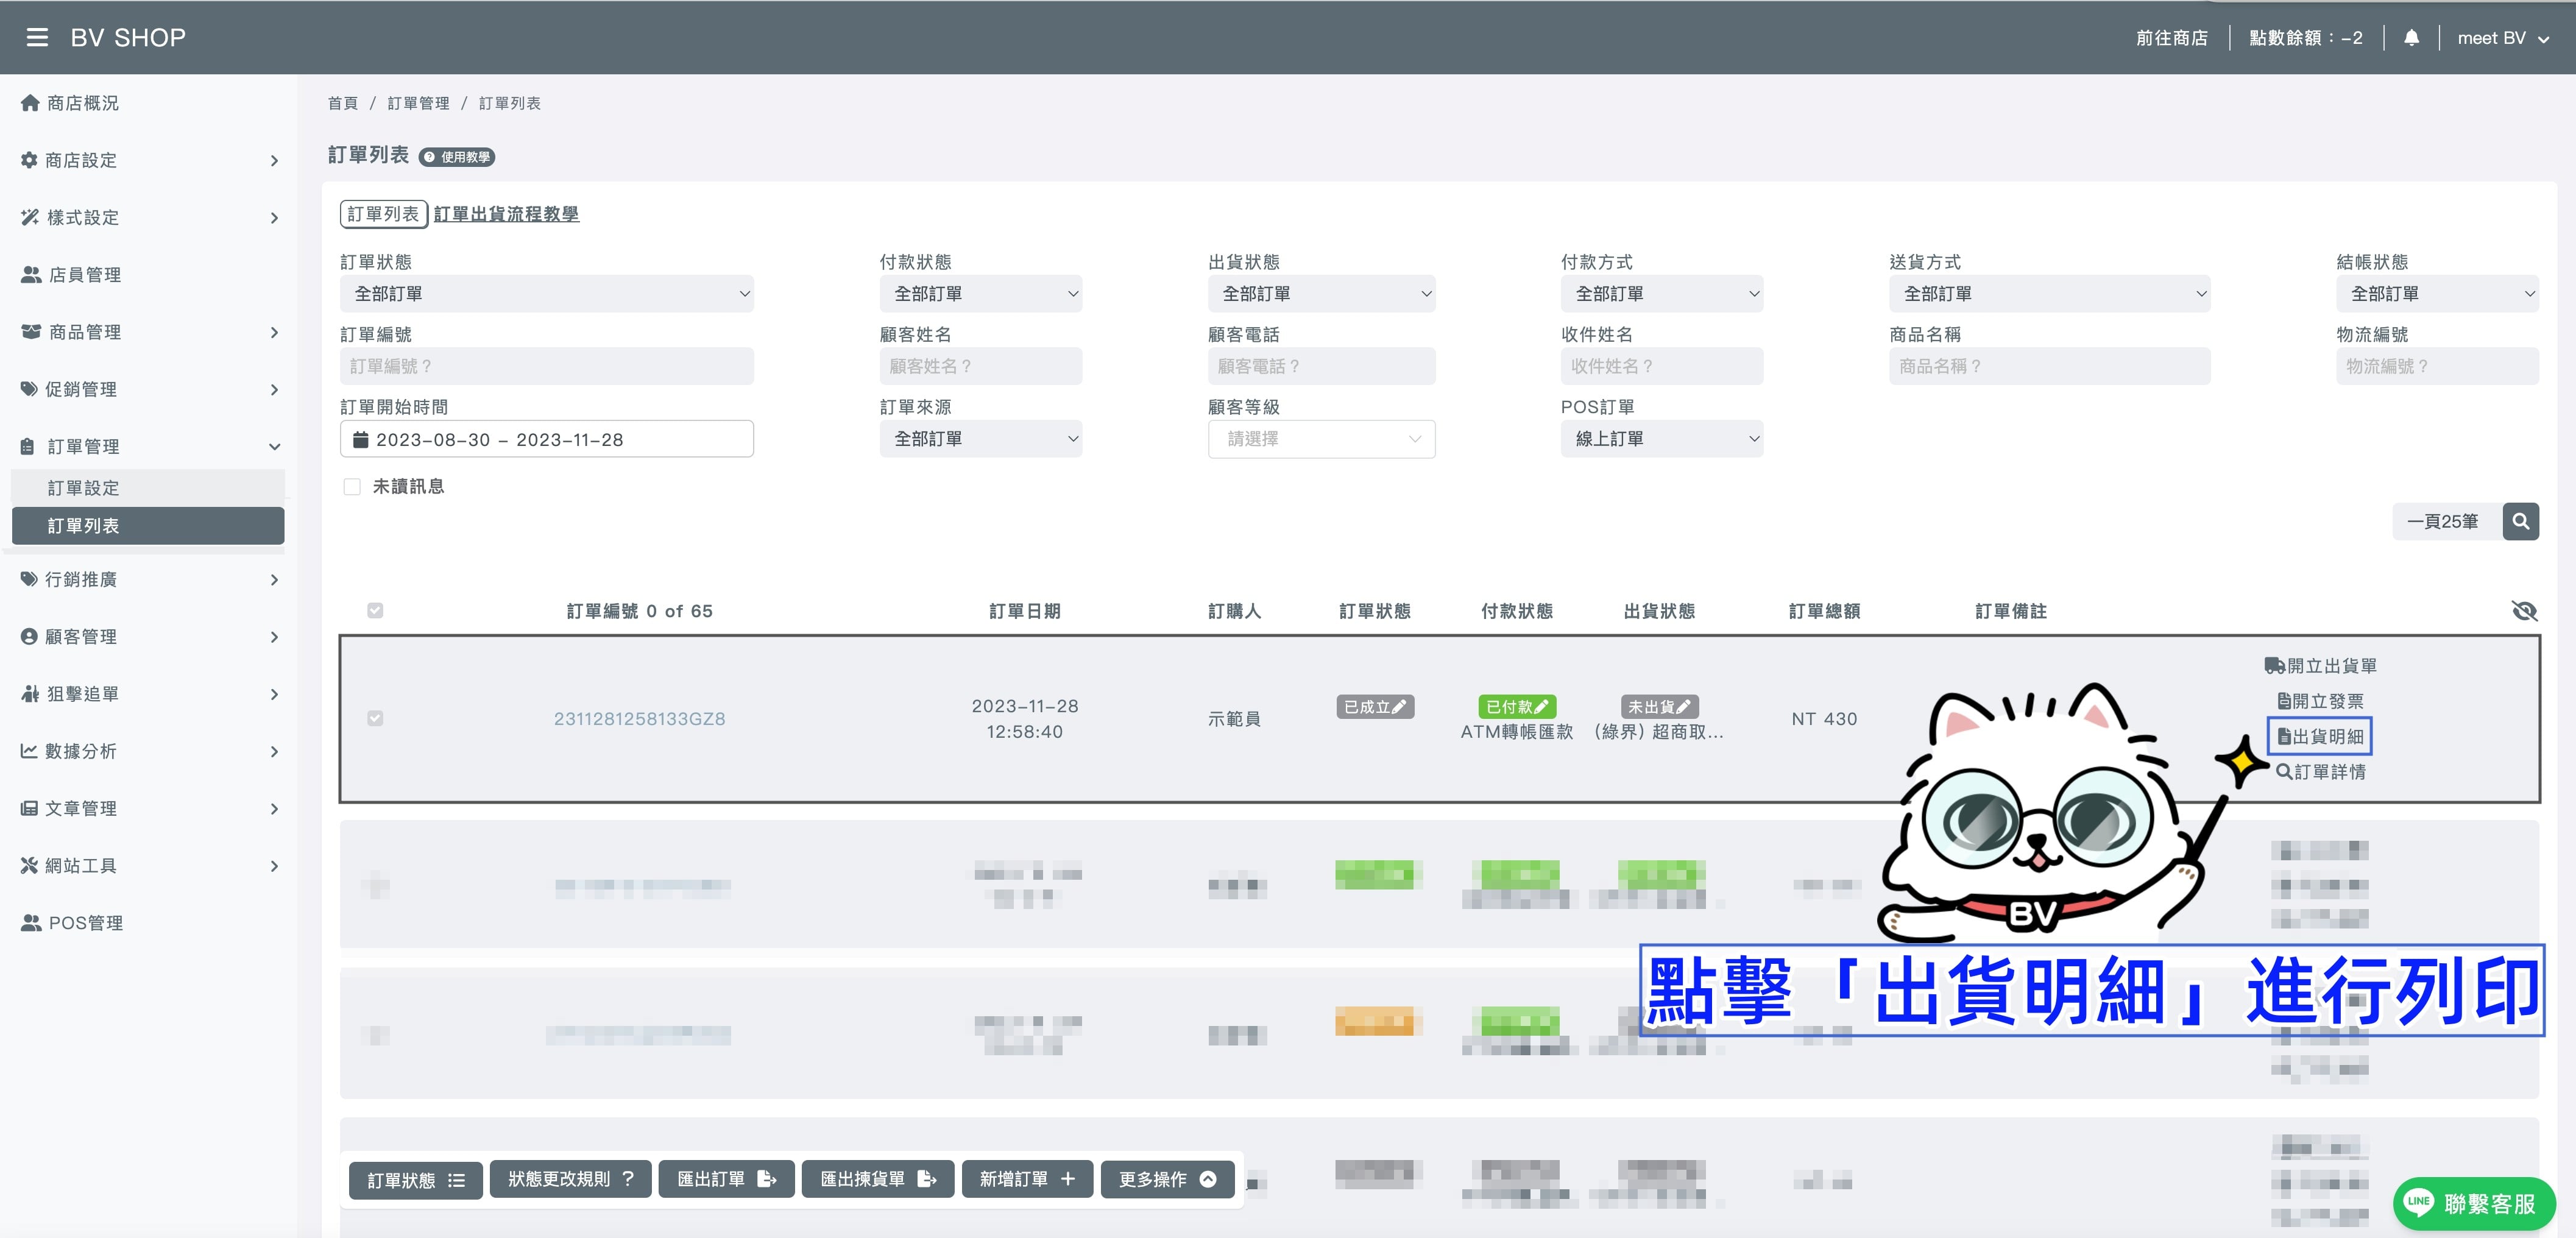Open the POS訂單 線上訂單 dropdown
2576x1238 pixels.
(x=1662, y=439)
